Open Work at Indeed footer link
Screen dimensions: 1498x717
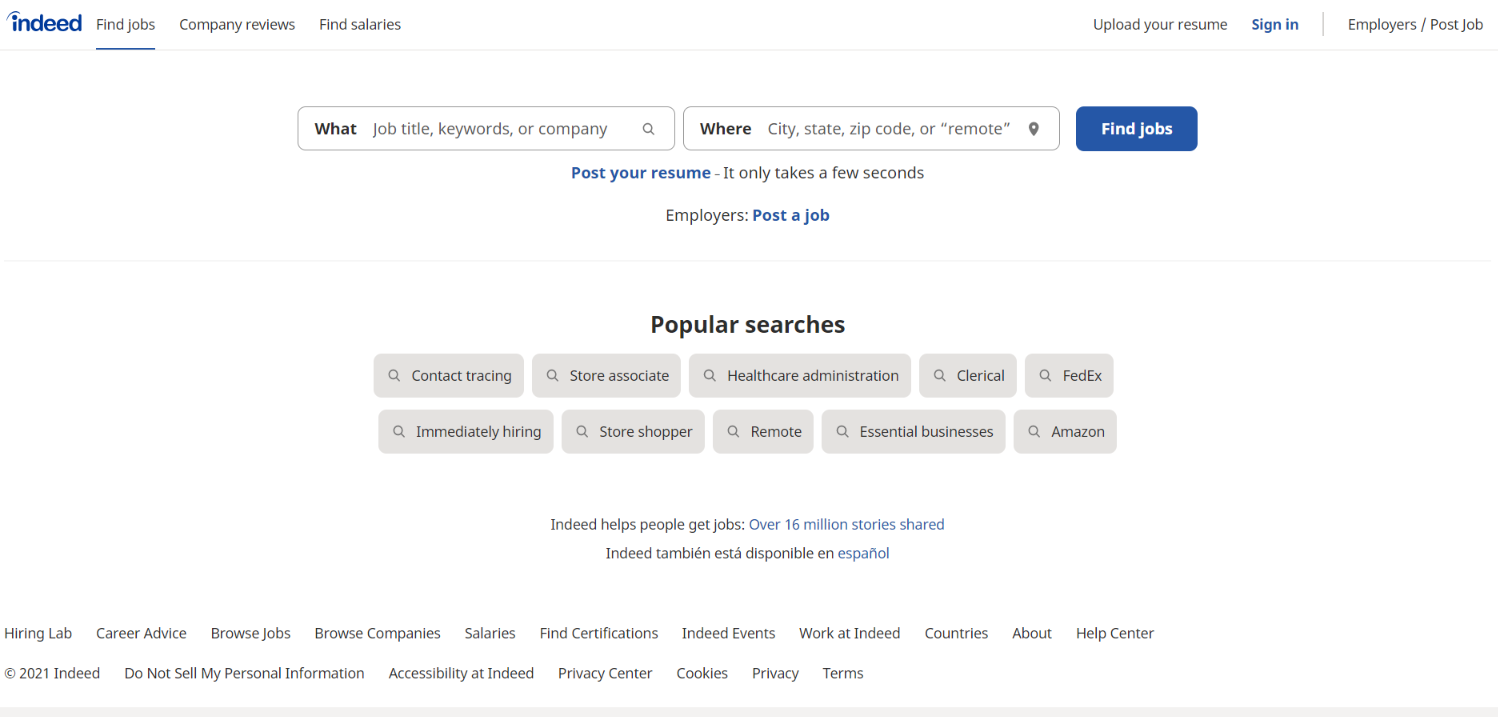[849, 633]
